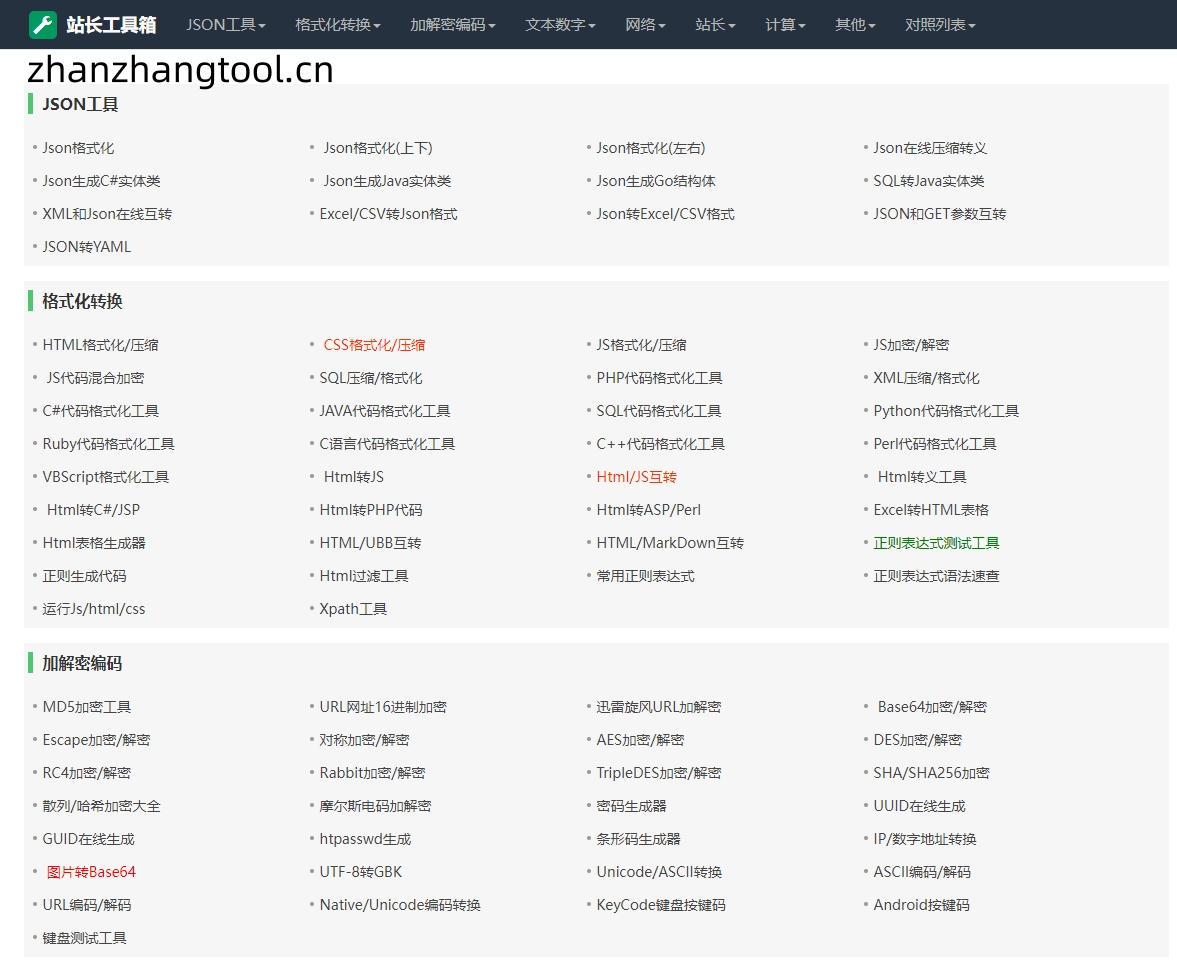Expand the 格式化转换 navigation dropdown
Image resolution: width=1177 pixels, height=967 pixels.
pyautogui.click(x=338, y=25)
